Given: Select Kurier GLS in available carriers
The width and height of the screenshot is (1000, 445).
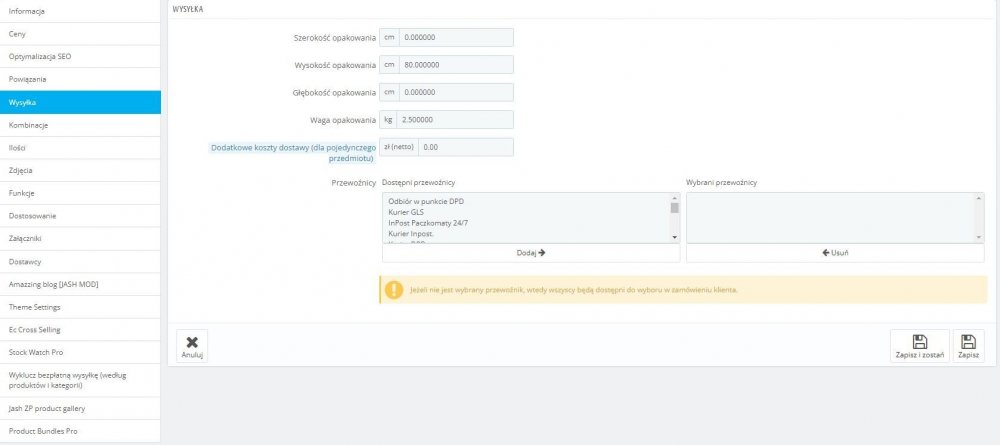Looking at the screenshot, I should (x=406, y=212).
